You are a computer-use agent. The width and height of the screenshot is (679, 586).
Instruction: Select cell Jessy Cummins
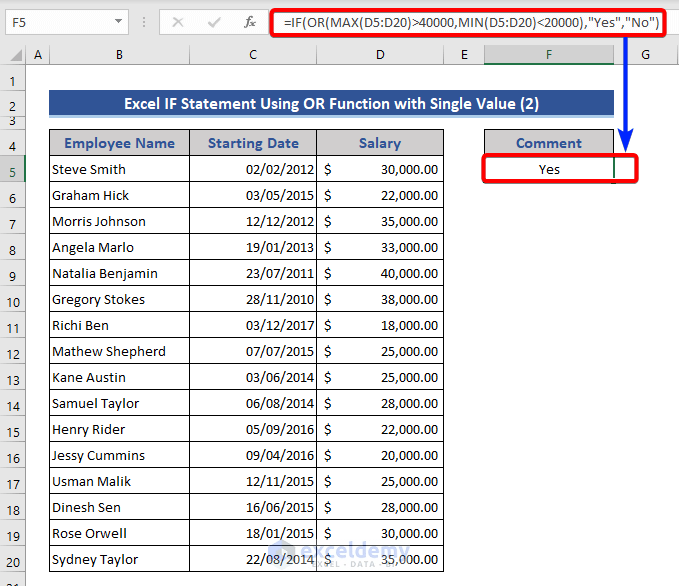(x=120, y=455)
